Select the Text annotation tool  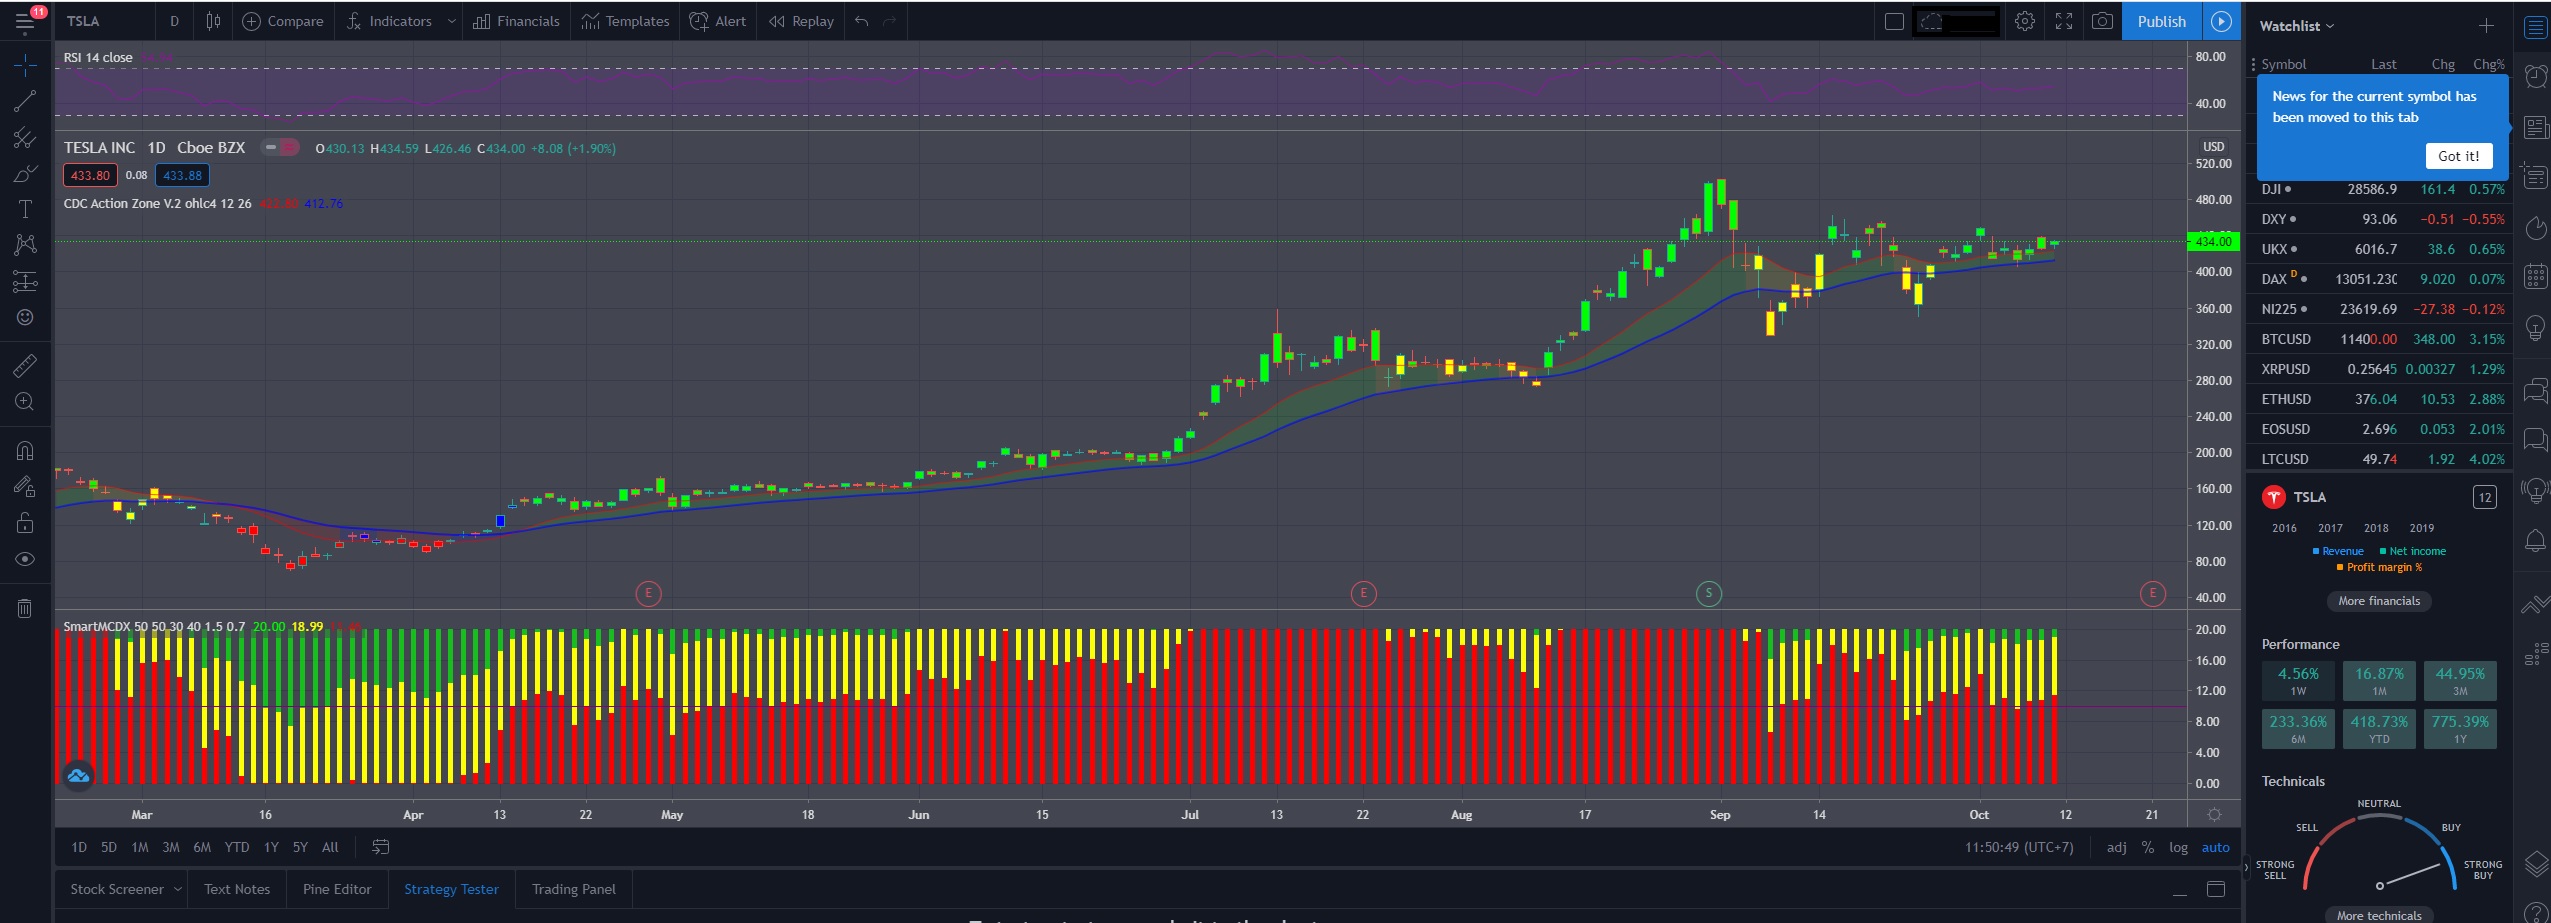coord(25,209)
